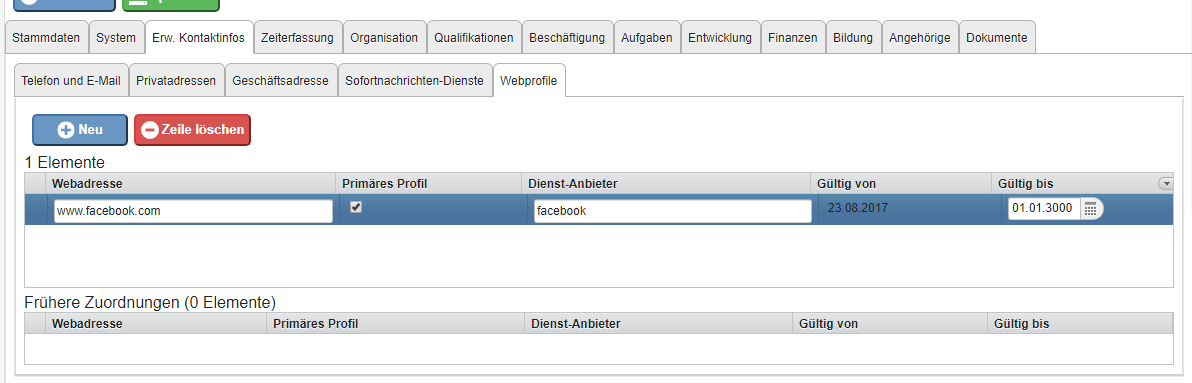Screen dimensions: 1192x383
Task: Click the Webadresse field containing www.facebook.com
Action: pyautogui.click(x=193, y=211)
